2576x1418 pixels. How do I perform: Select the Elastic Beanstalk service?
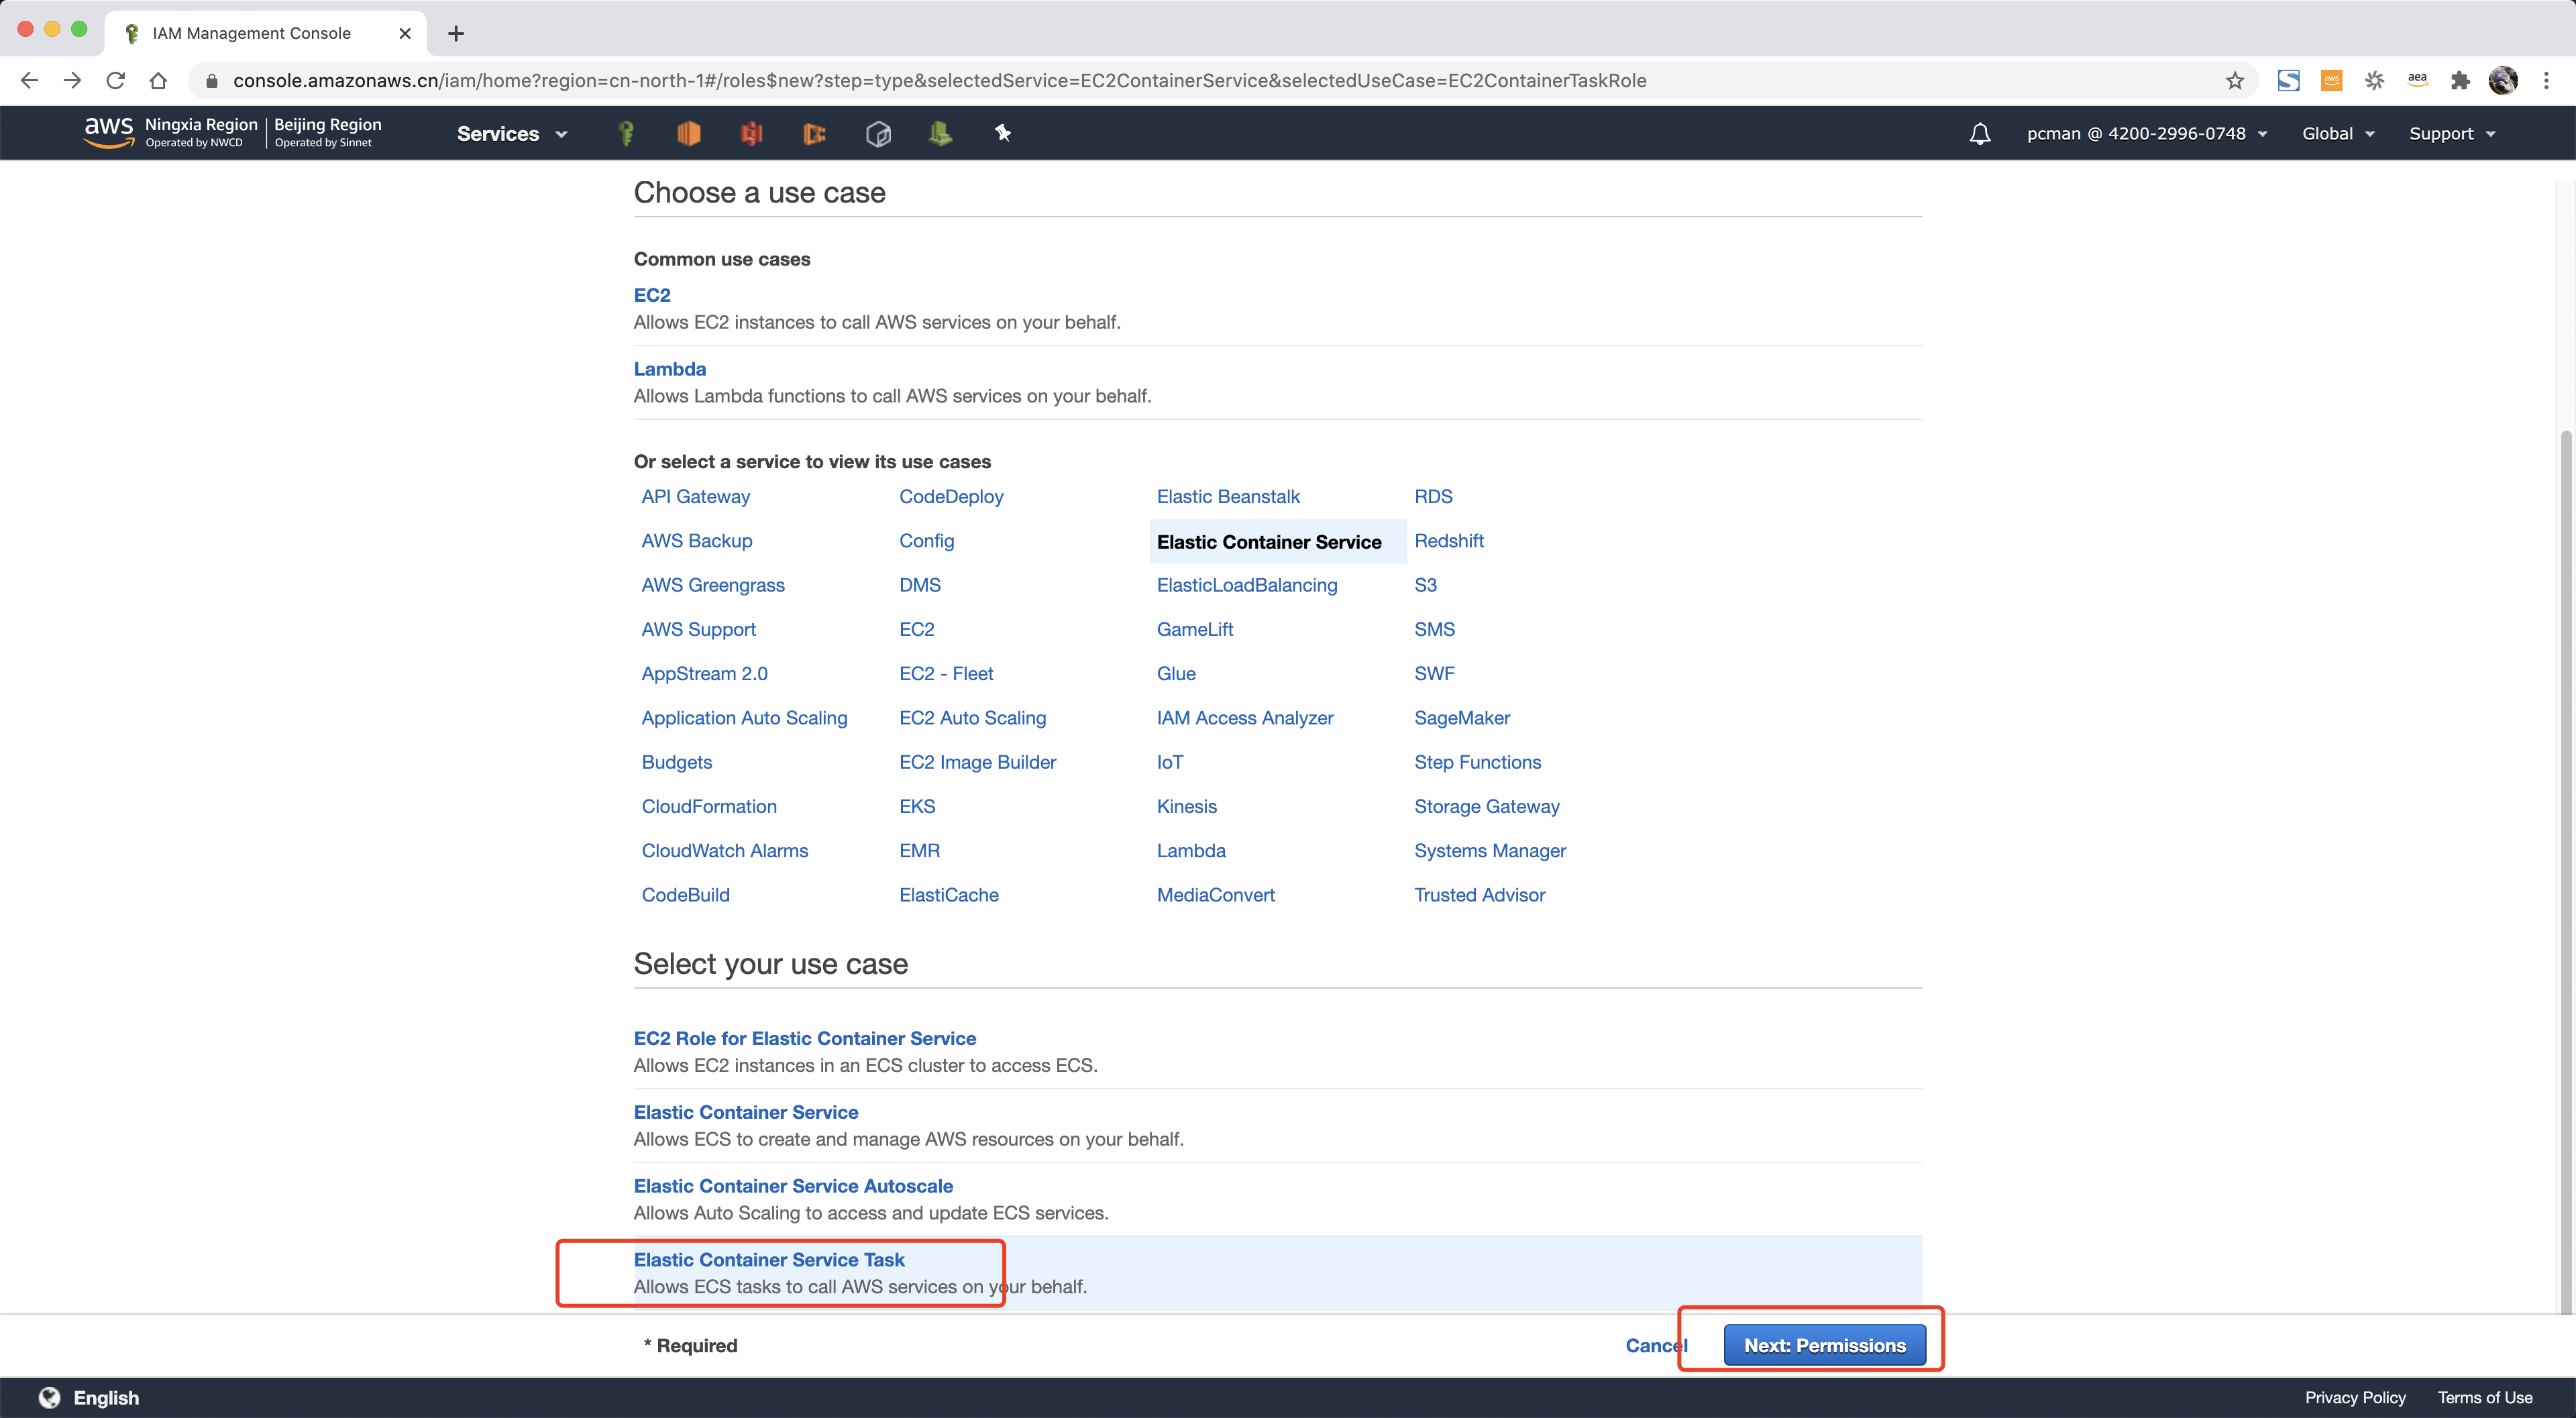[1228, 497]
